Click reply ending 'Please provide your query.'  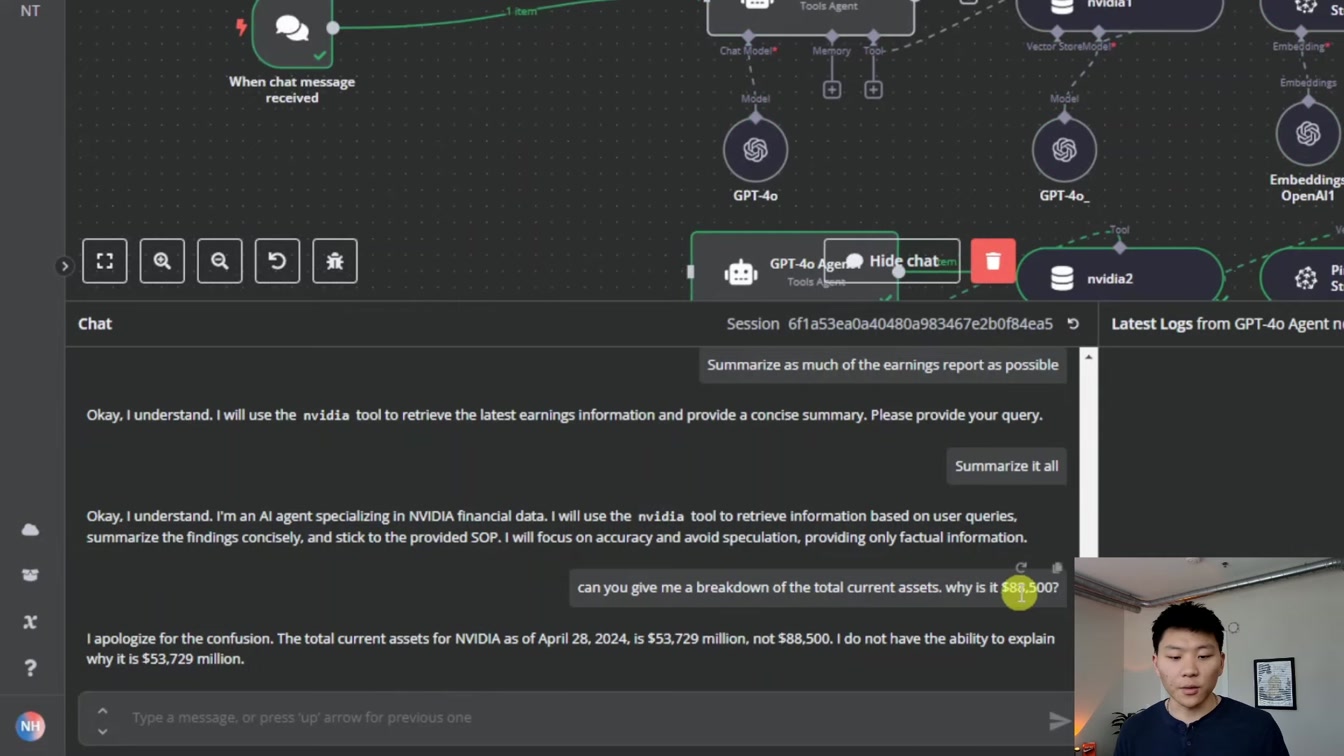[565, 415]
